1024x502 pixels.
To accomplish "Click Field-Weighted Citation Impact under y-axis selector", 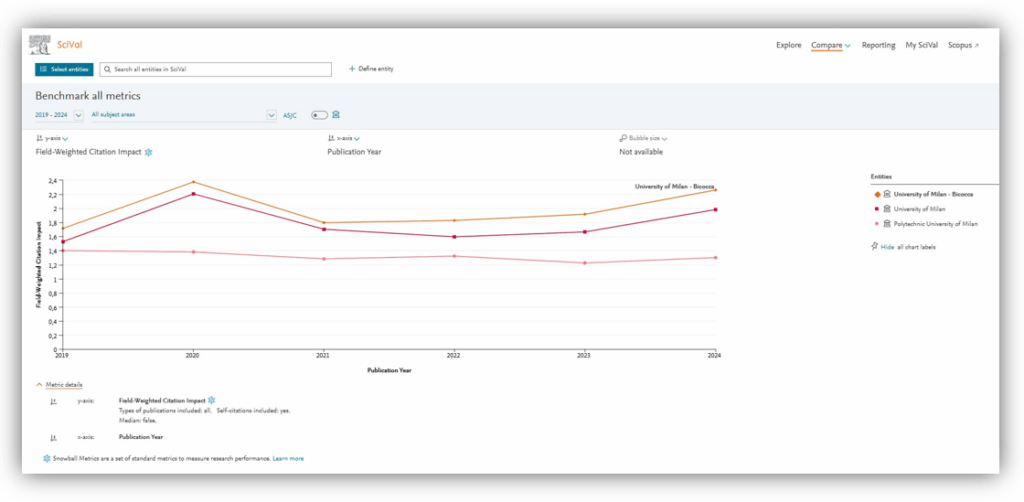I will tap(88, 151).
